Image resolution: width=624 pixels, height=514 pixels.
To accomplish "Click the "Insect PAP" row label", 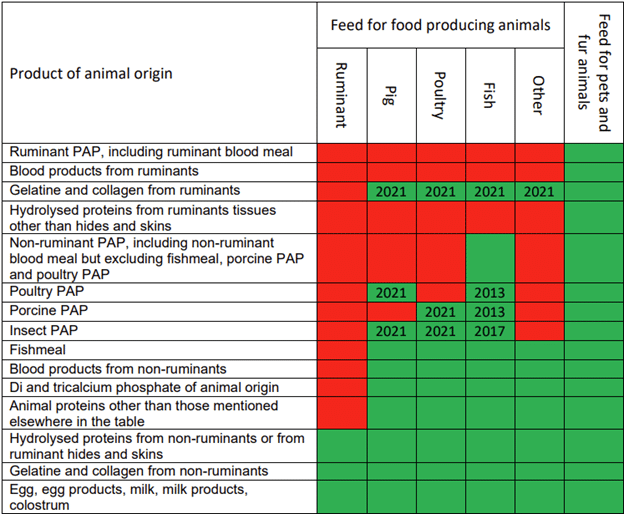I will (x=44, y=331).
